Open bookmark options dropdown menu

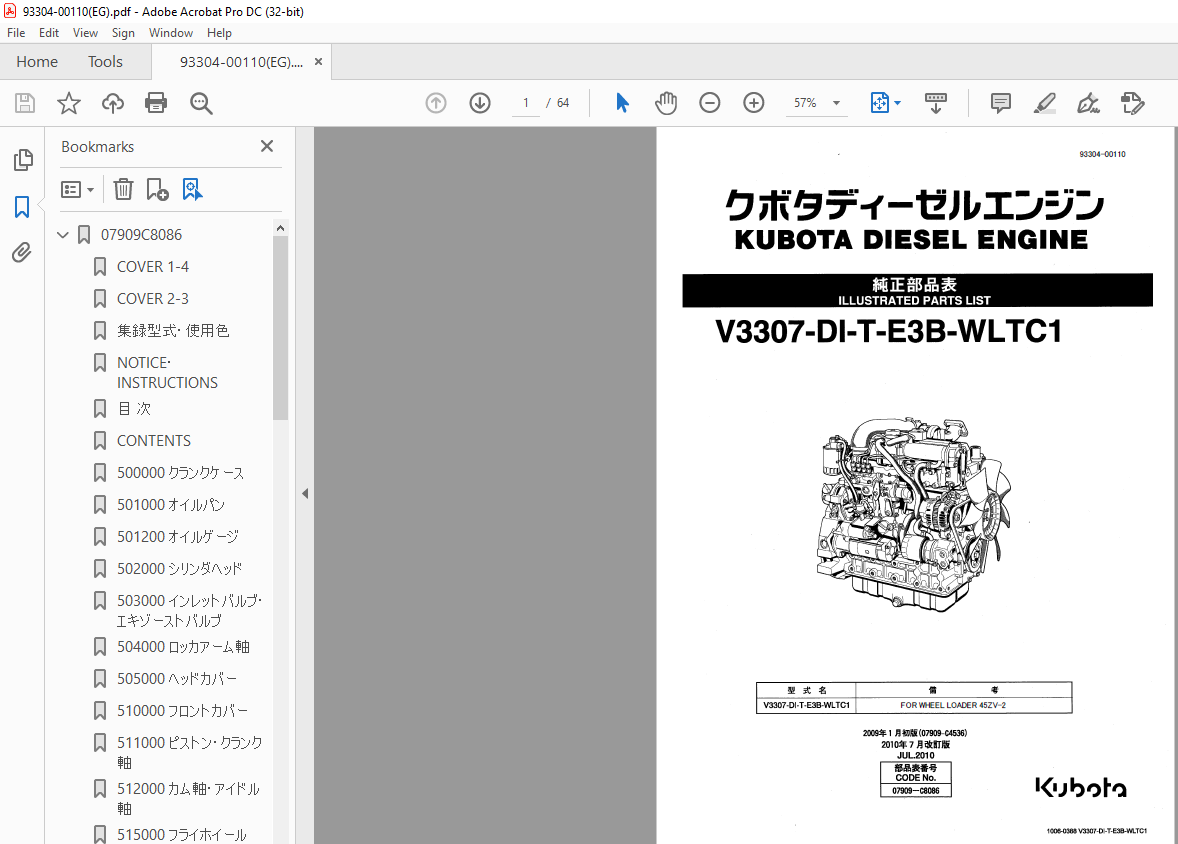[x=77, y=189]
